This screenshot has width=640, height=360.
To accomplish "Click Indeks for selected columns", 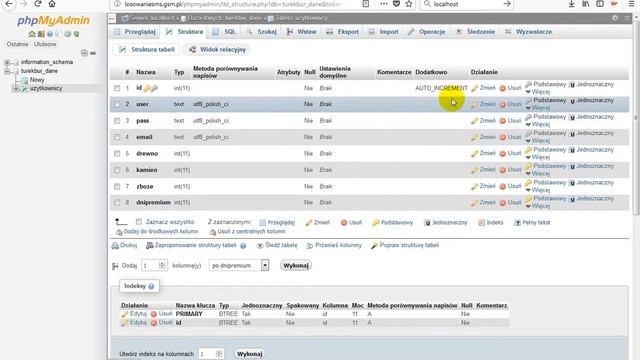I will pos(491,222).
